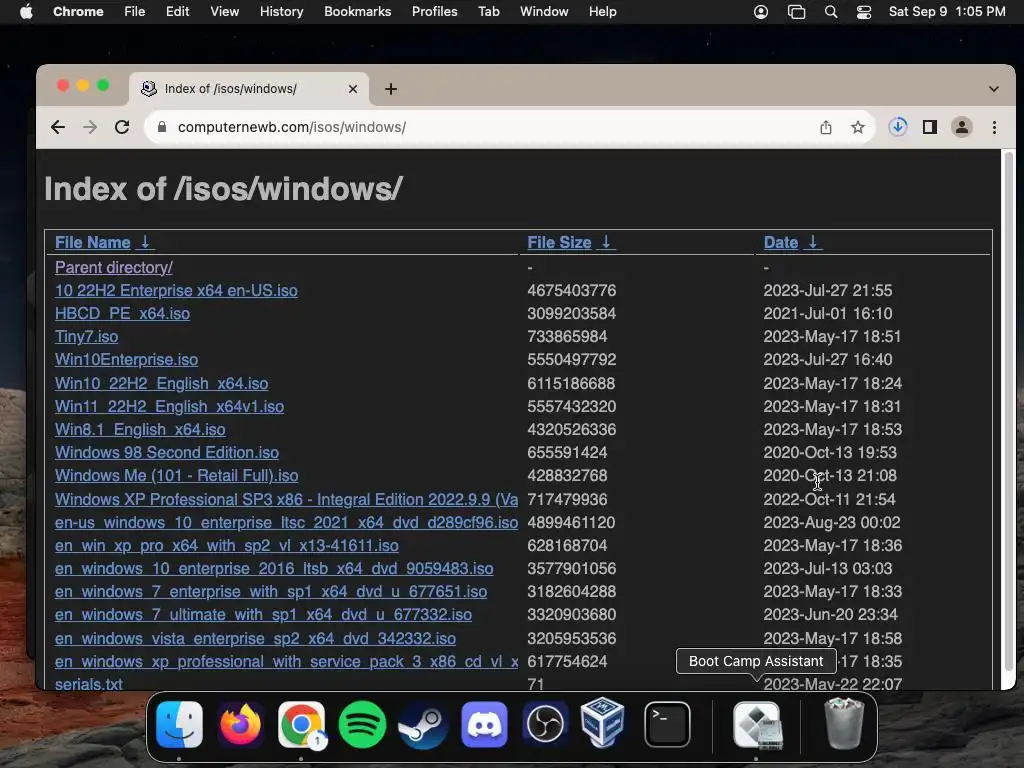This screenshot has width=1024, height=768.
Task: Open the Tab menu
Action: [x=488, y=12]
